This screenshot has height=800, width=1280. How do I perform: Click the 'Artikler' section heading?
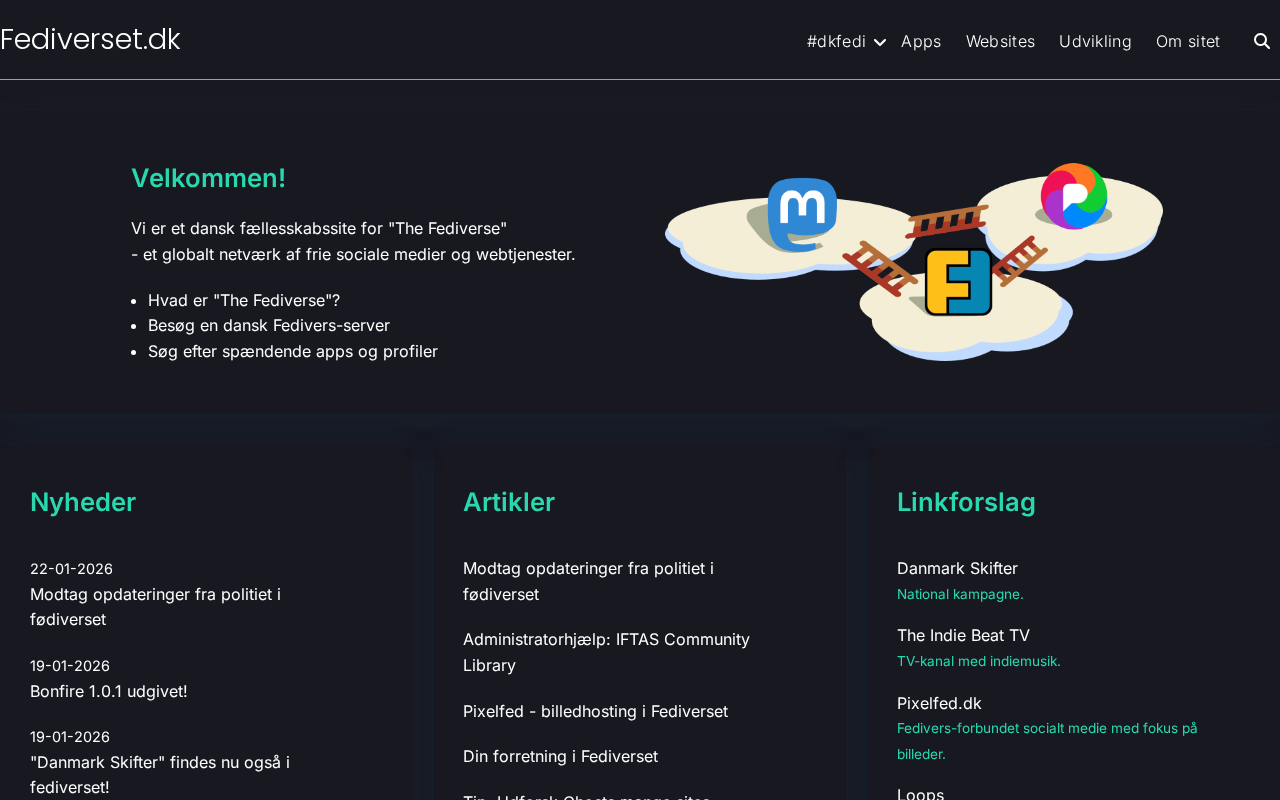click(x=509, y=502)
